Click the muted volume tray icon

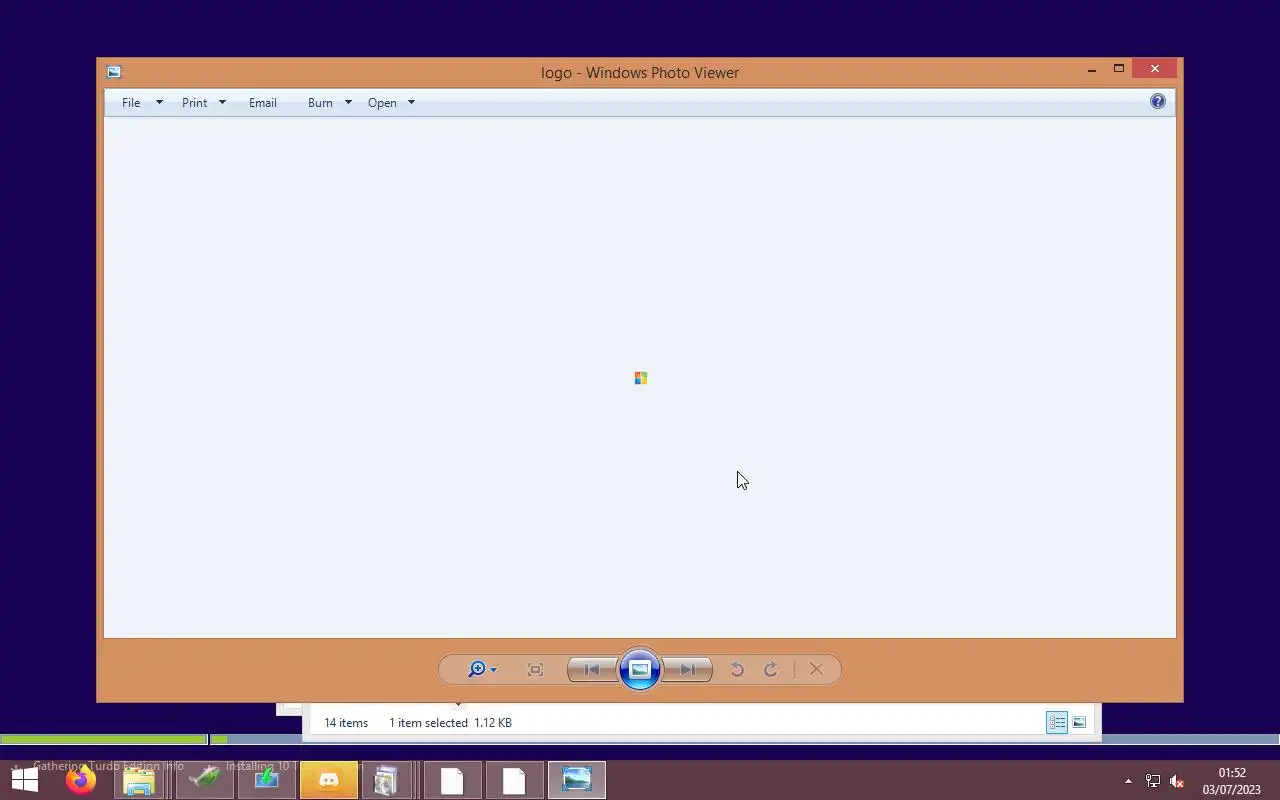tap(1177, 781)
